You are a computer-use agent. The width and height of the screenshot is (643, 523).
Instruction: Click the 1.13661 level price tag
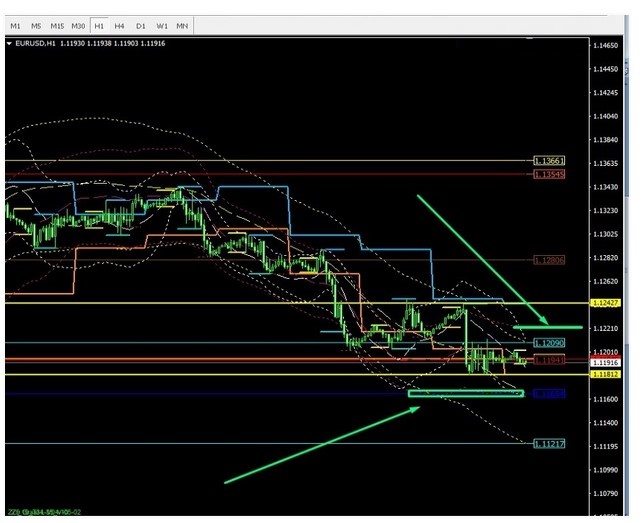point(549,161)
